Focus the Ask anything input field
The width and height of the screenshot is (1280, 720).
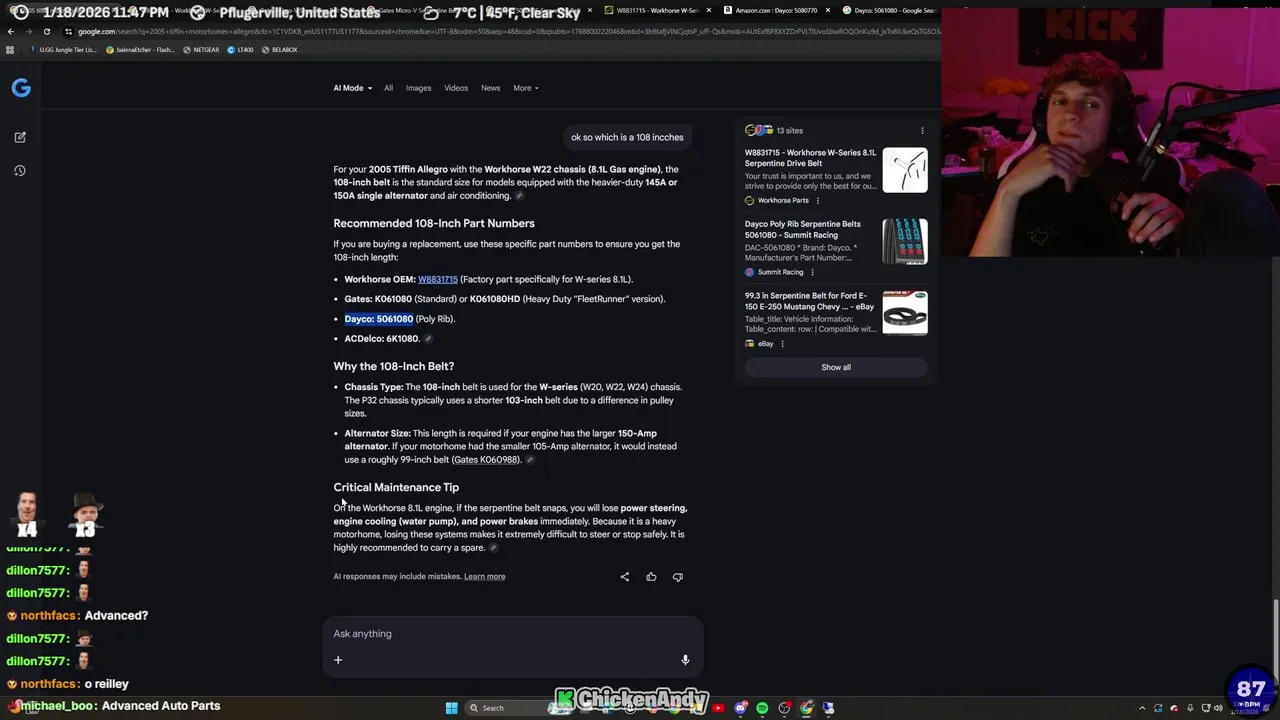(512, 634)
